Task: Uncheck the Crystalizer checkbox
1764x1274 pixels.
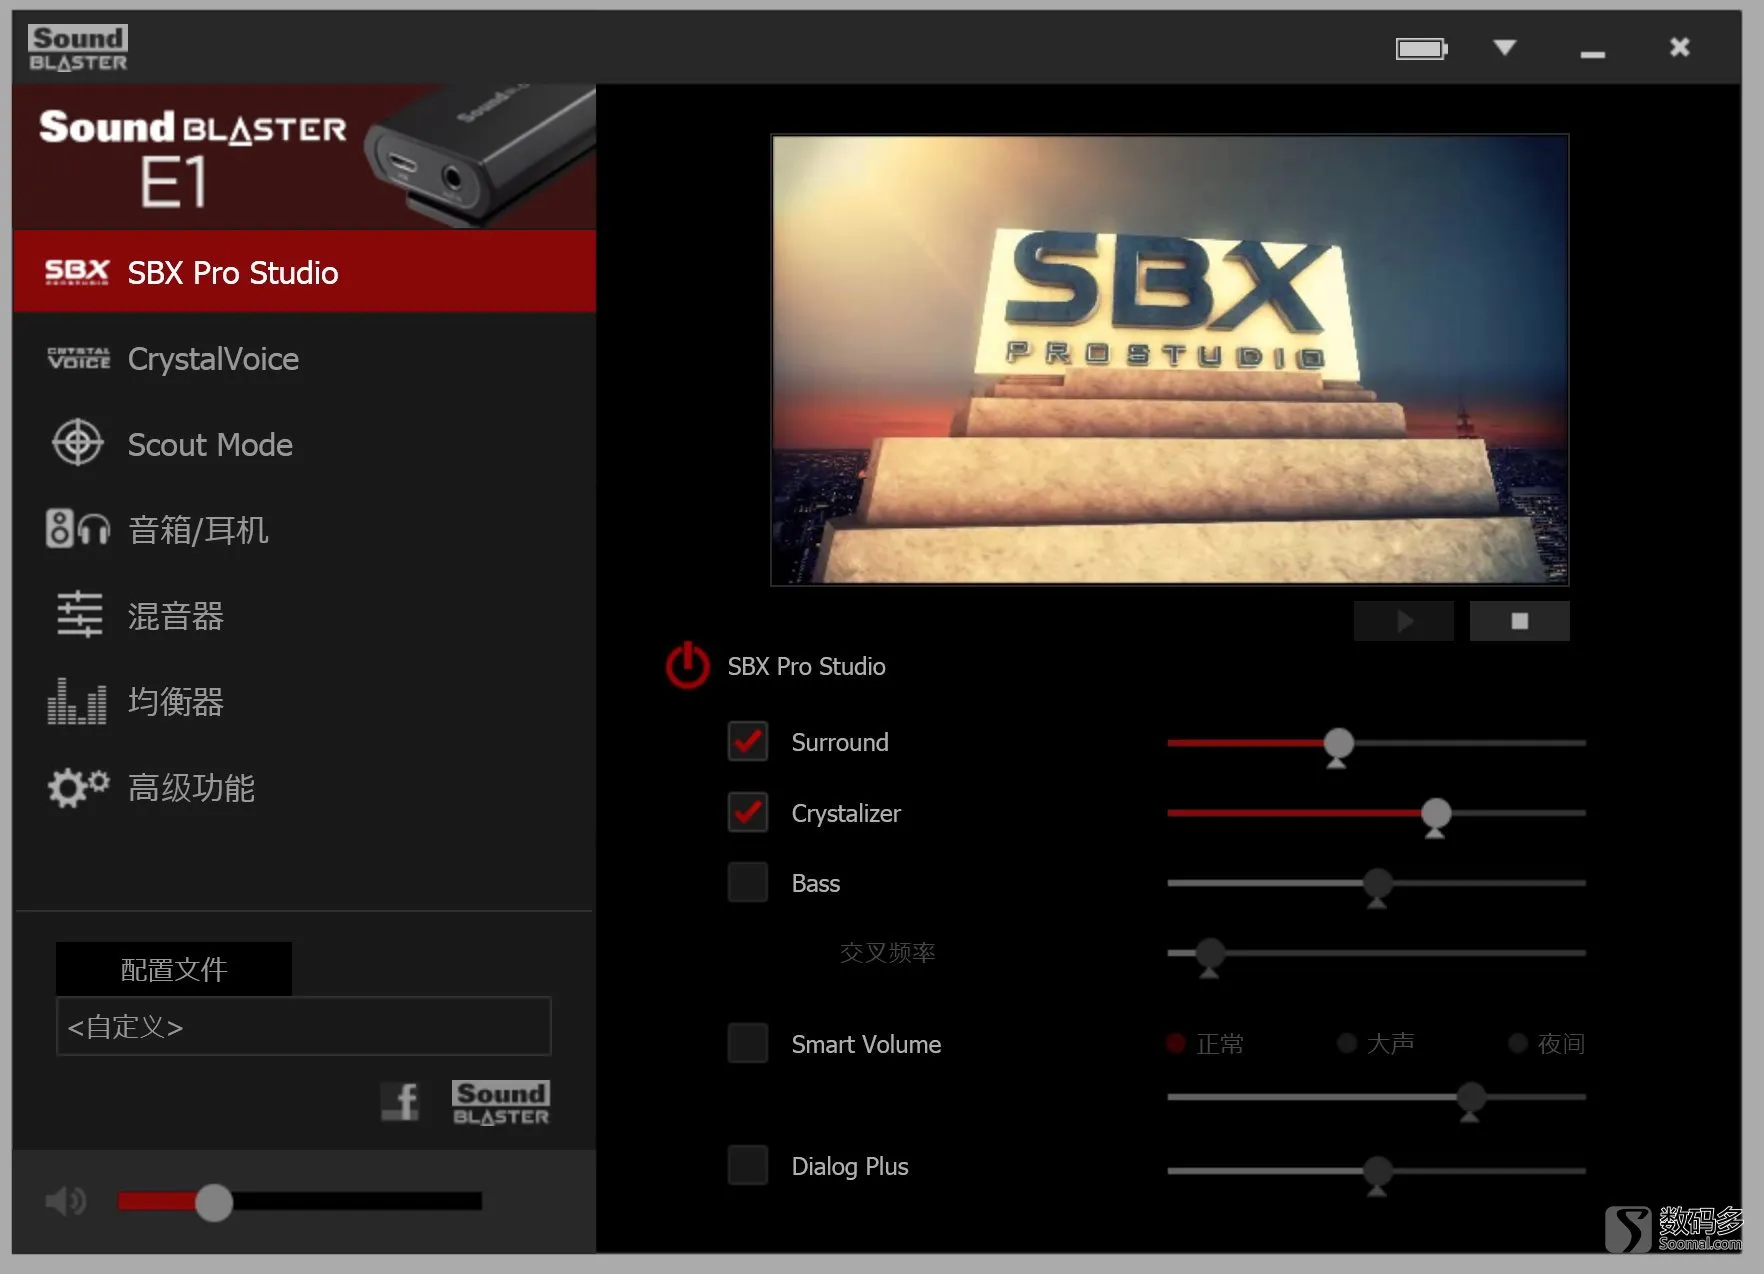Action: (x=748, y=812)
